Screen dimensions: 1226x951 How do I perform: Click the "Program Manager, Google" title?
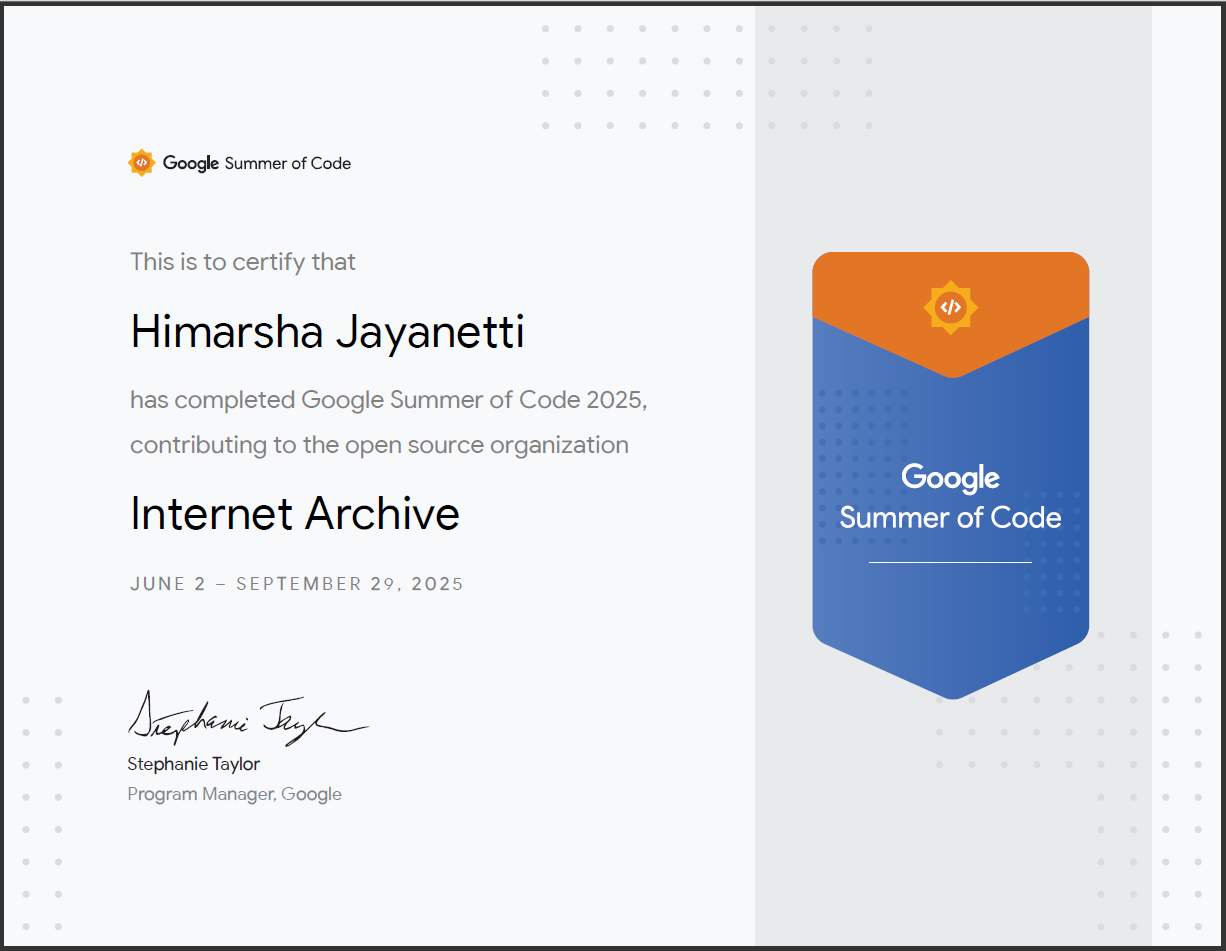tap(235, 794)
